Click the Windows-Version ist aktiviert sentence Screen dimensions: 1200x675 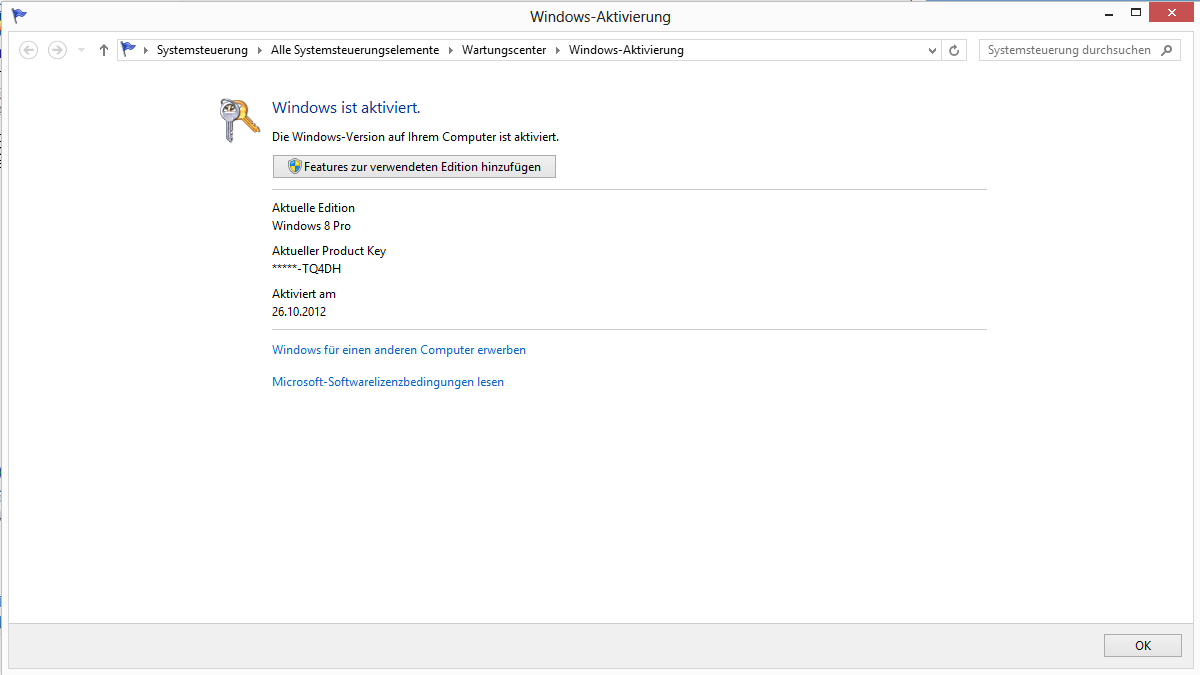click(x=415, y=136)
